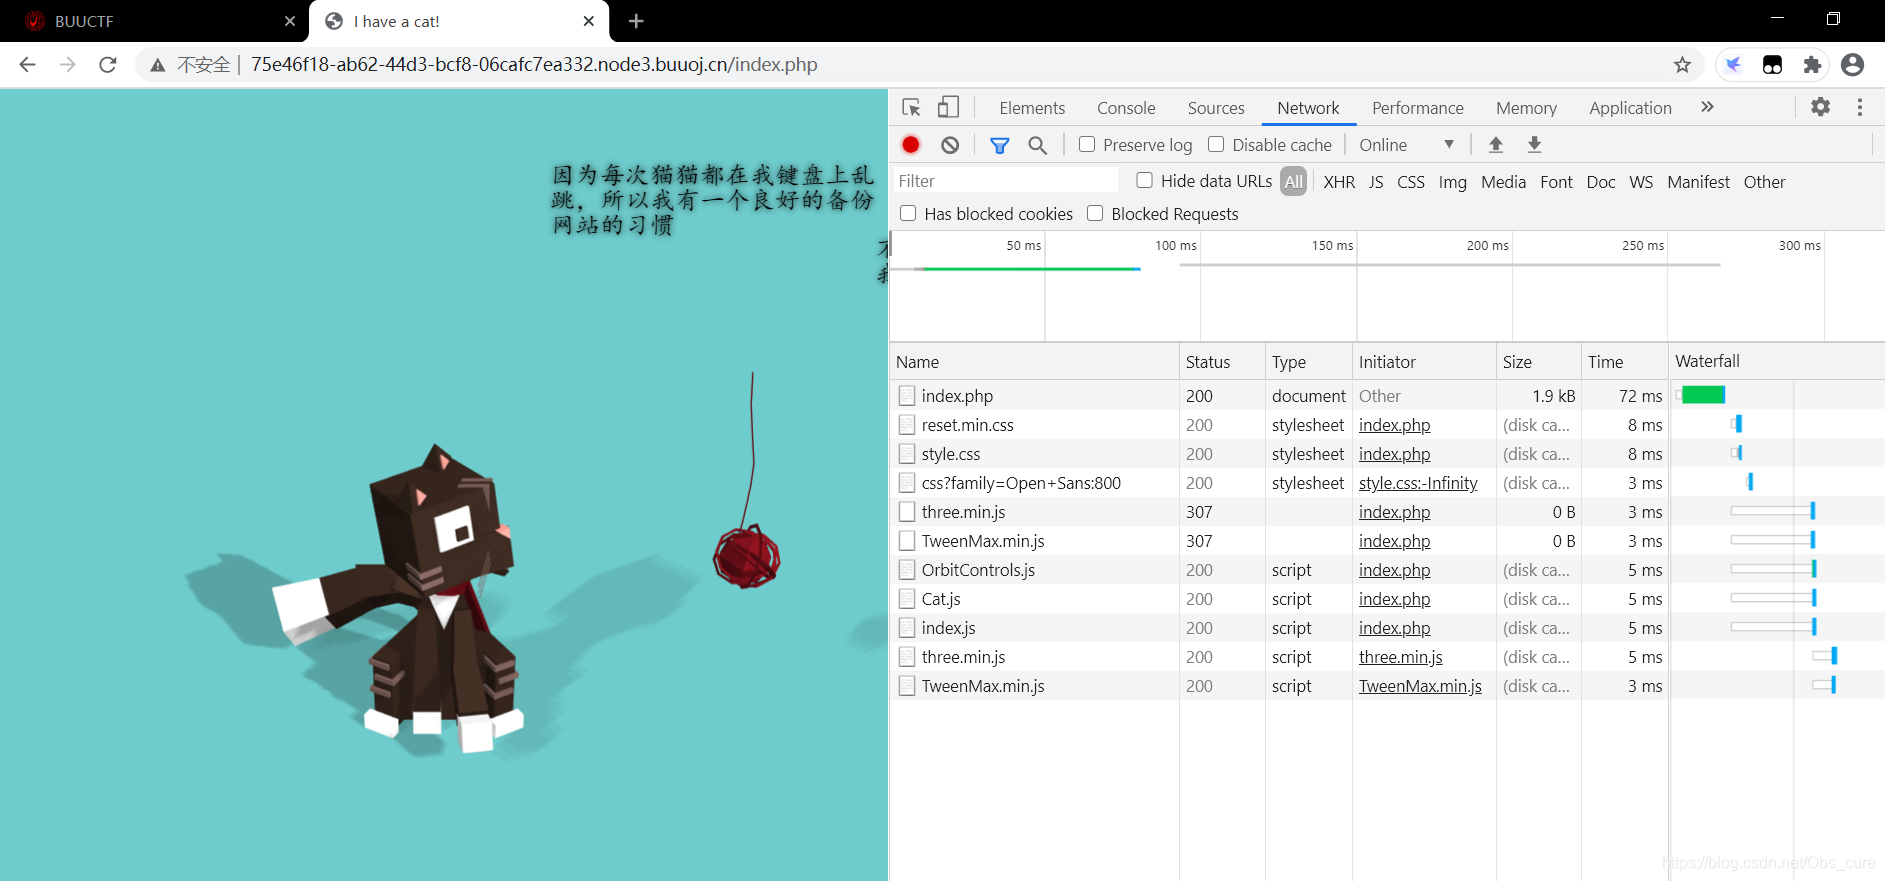Click the network Filter text field
Viewport: 1885px width, 881px height.
[1005, 181]
